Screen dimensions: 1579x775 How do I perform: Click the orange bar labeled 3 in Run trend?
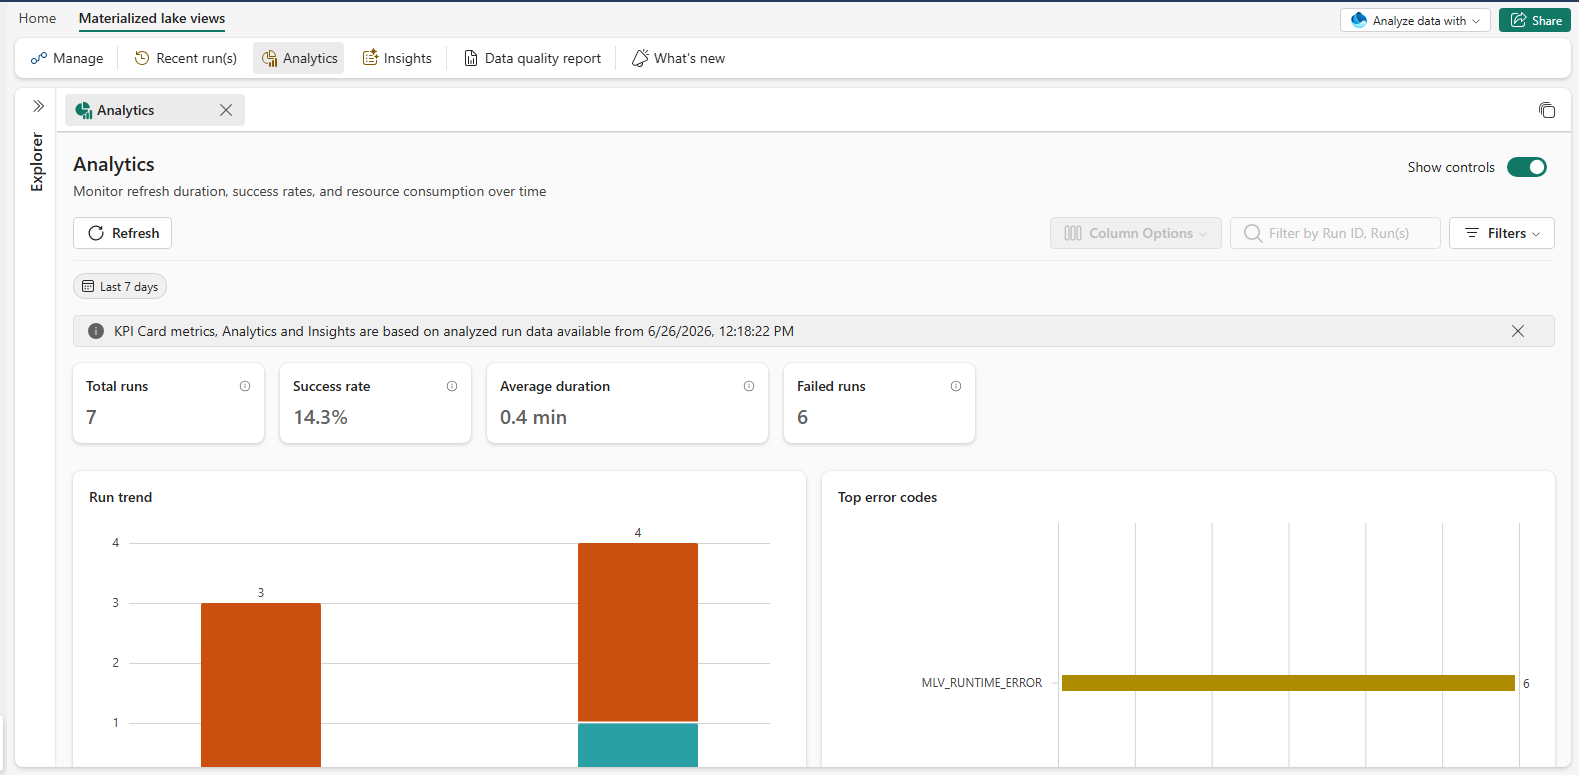coord(261,685)
